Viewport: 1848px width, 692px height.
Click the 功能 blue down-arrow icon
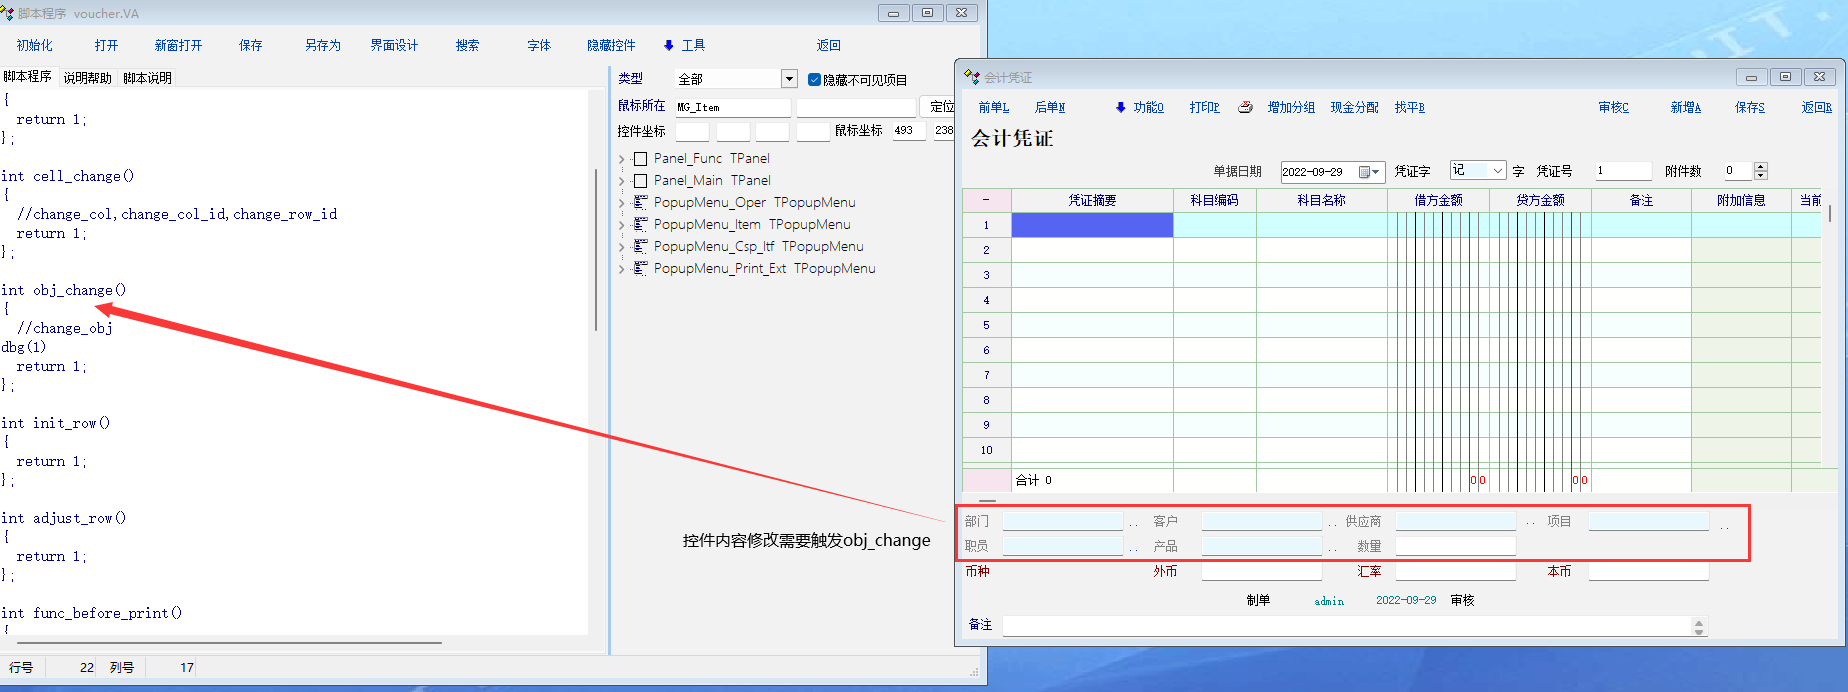point(1120,107)
